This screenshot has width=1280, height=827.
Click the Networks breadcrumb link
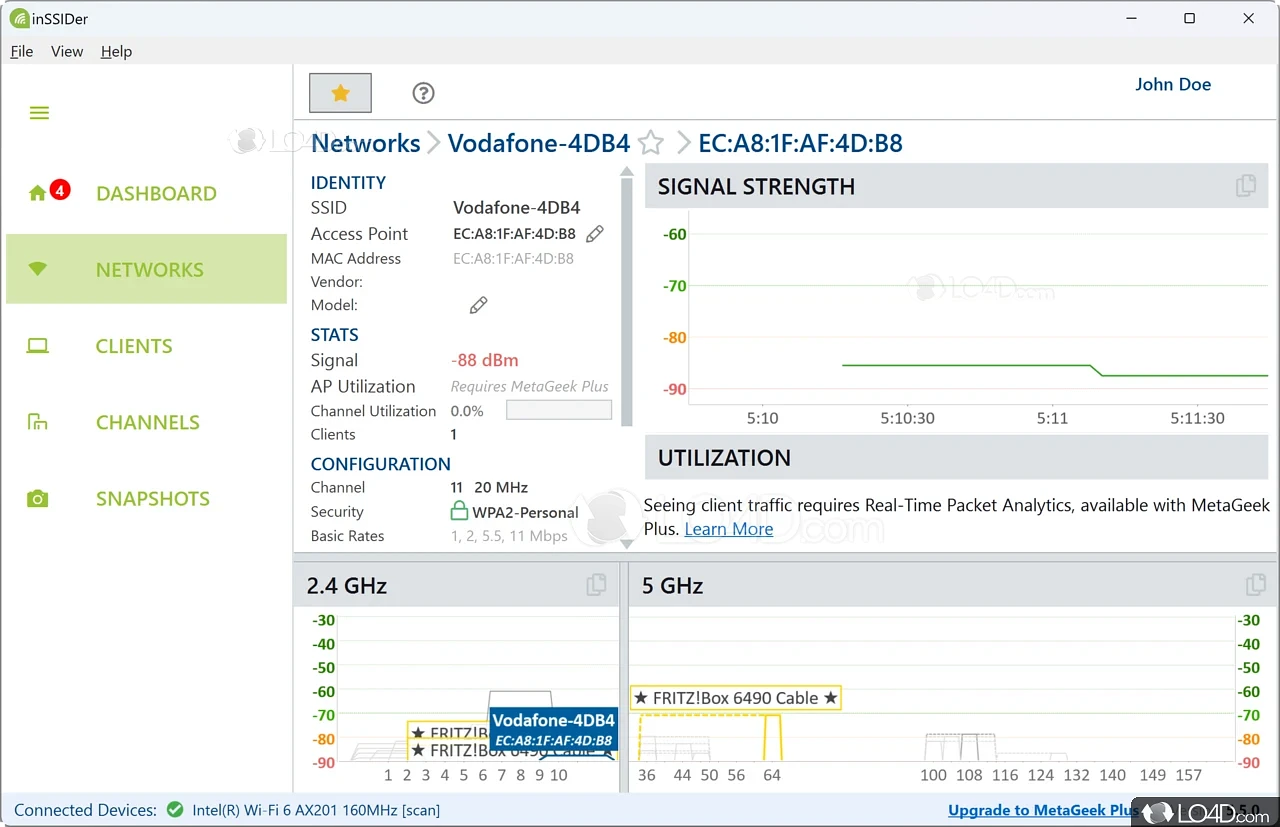[x=366, y=143]
